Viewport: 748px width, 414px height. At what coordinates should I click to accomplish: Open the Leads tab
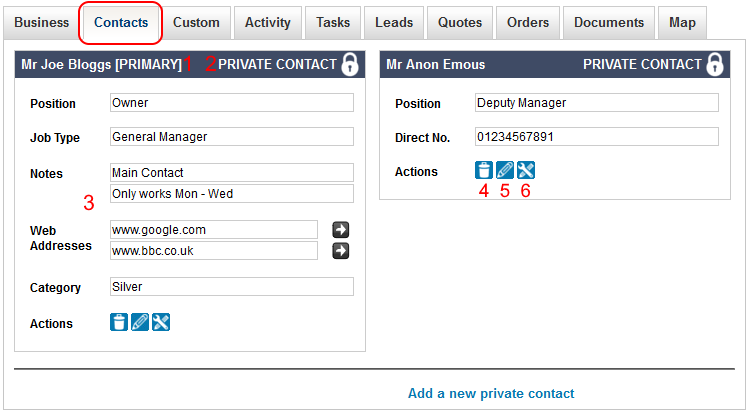pos(394,22)
